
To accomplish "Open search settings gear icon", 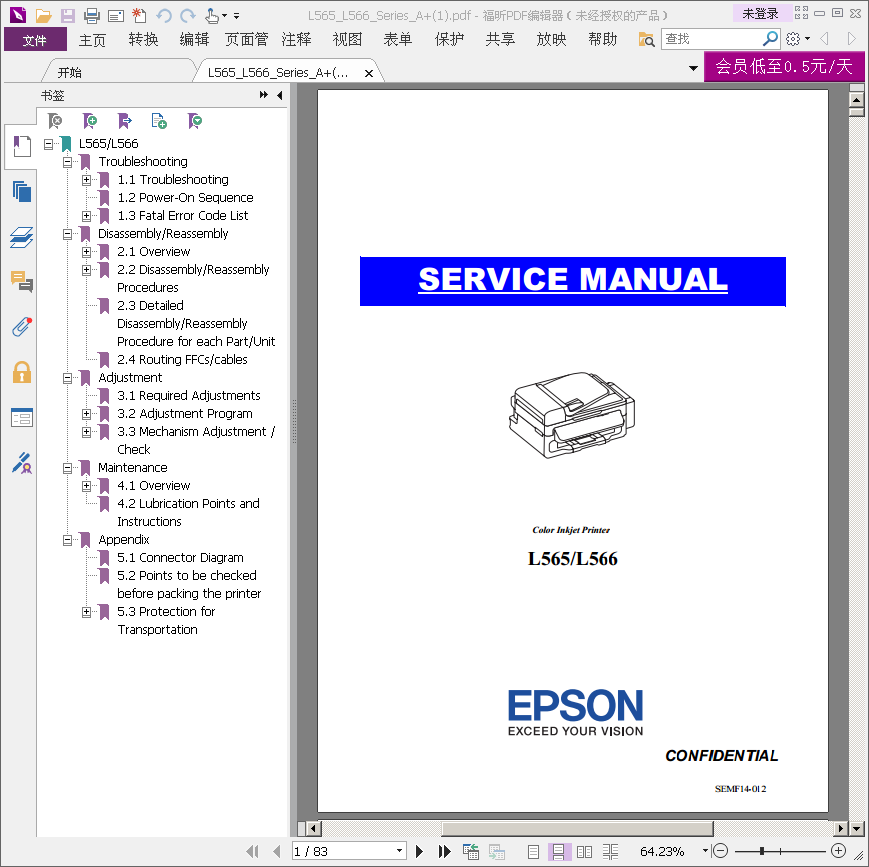I will point(793,39).
